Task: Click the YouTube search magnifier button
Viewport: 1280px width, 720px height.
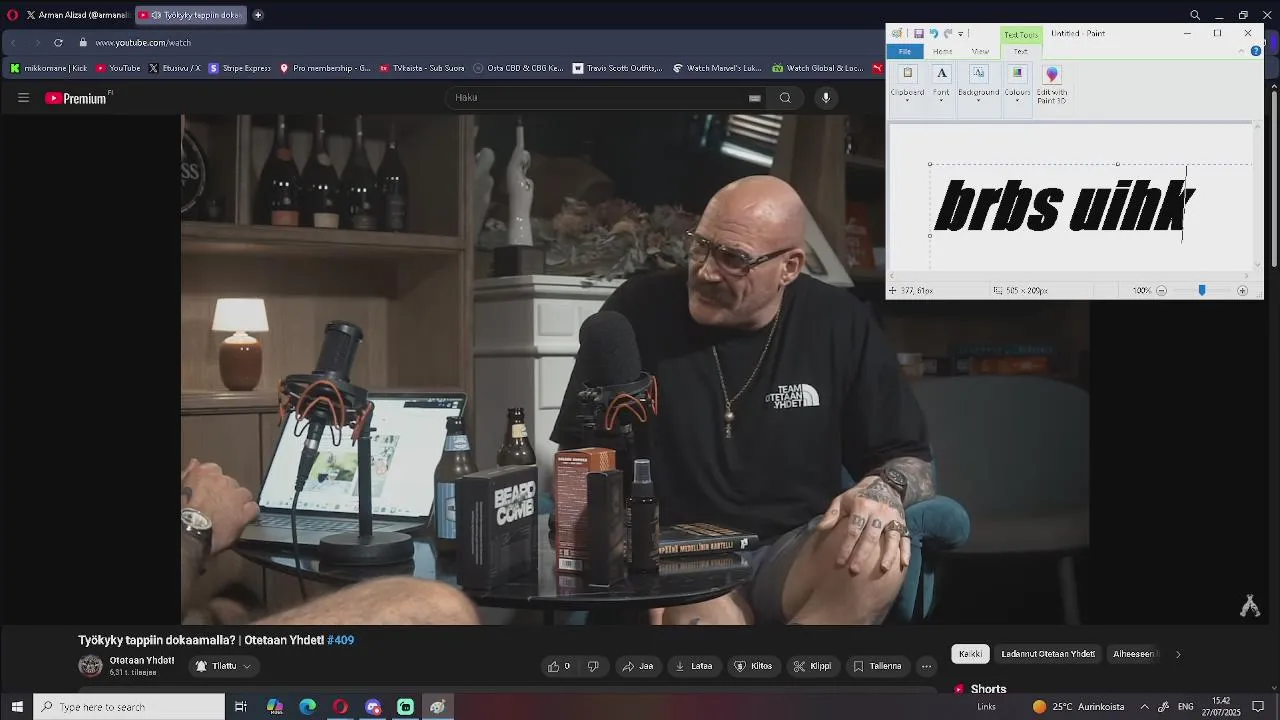Action: click(x=785, y=97)
